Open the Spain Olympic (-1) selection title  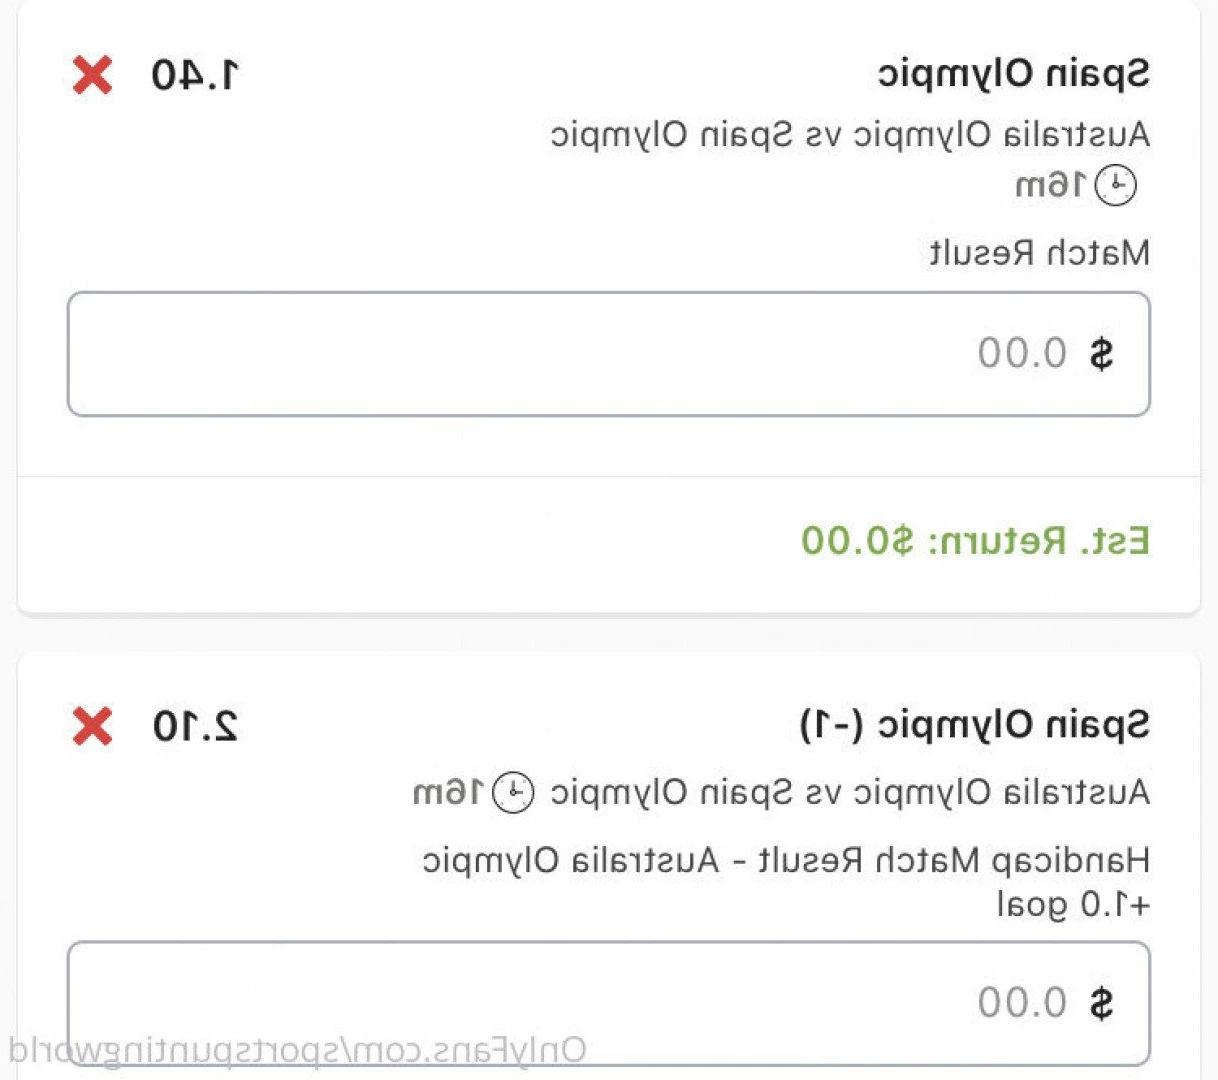[x=975, y=726]
